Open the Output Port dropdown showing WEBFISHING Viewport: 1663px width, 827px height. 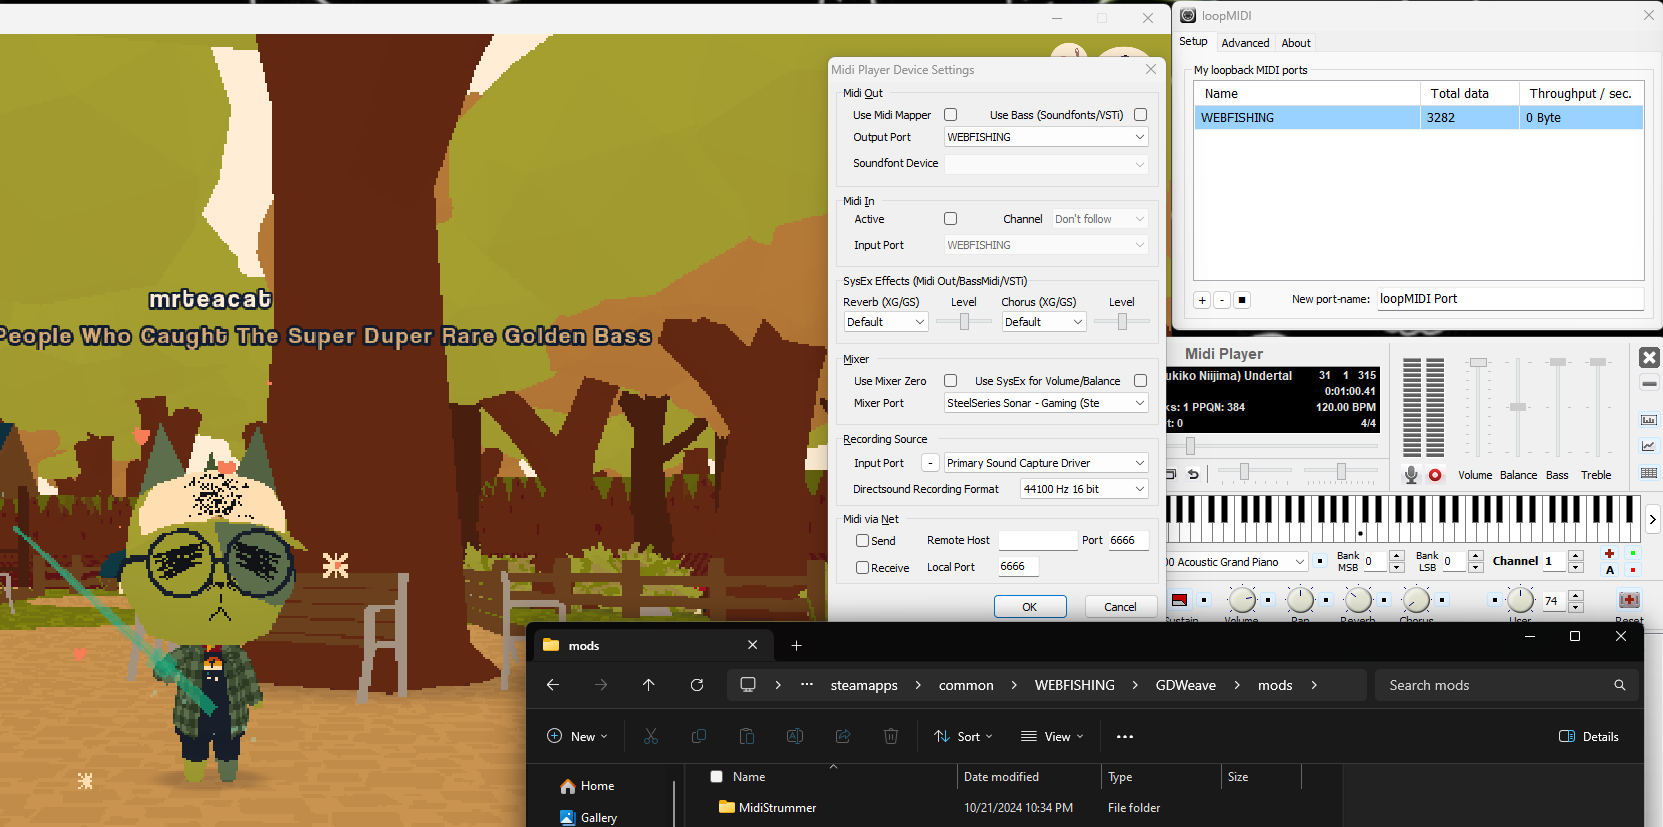(x=1046, y=137)
